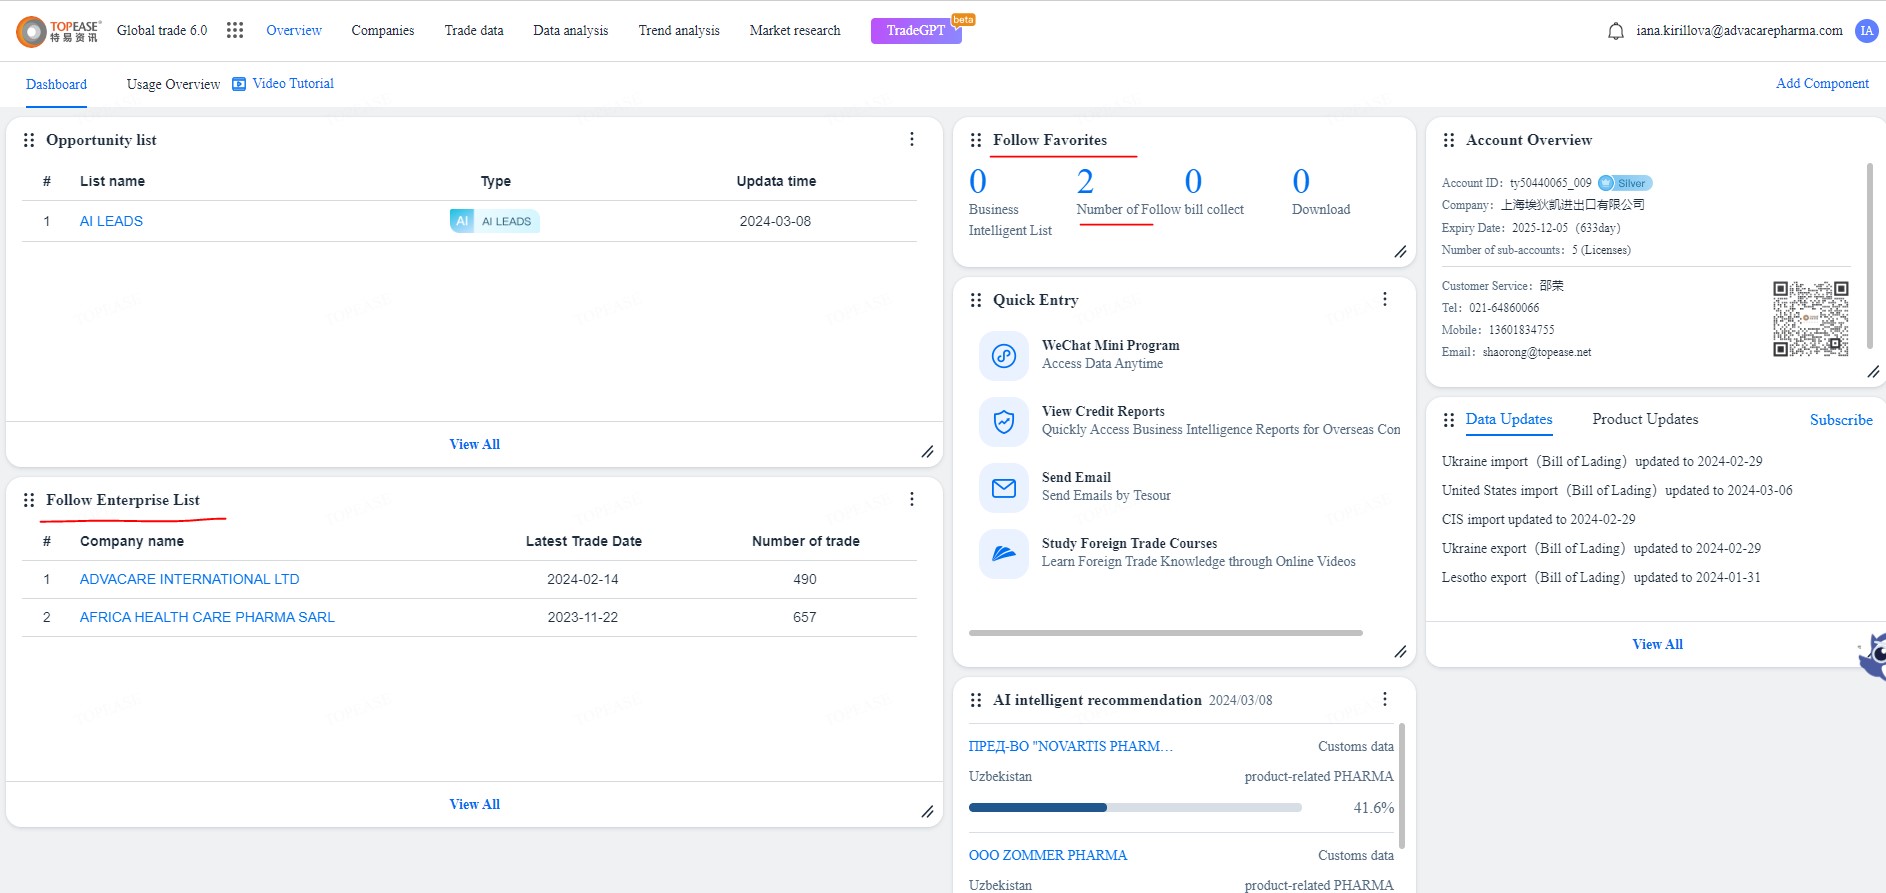Click the Silver membership badge
This screenshot has height=893, width=1886.
point(1625,183)
